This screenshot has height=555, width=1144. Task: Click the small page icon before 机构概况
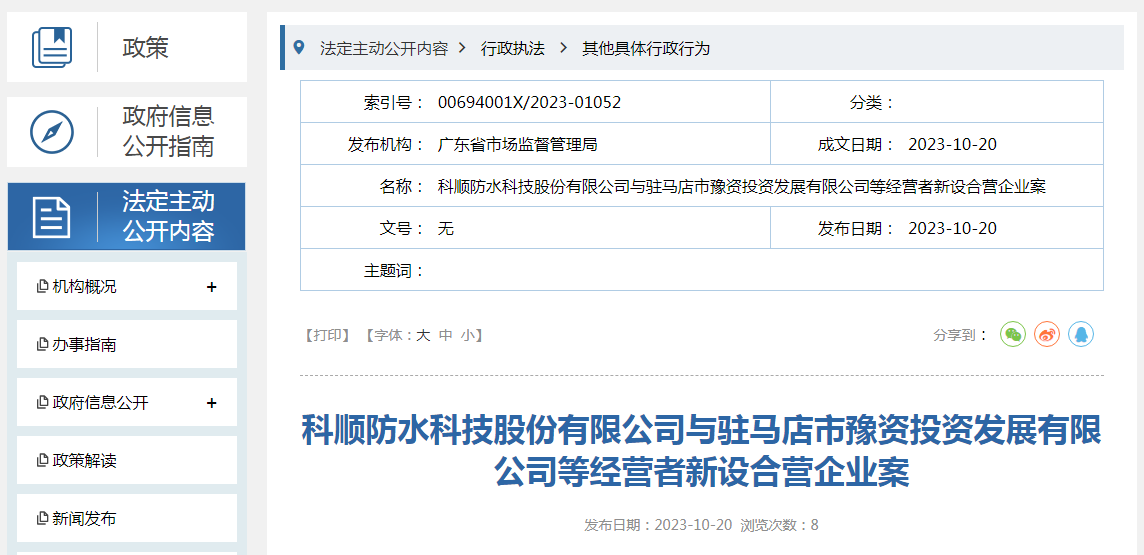pos(42,287)
